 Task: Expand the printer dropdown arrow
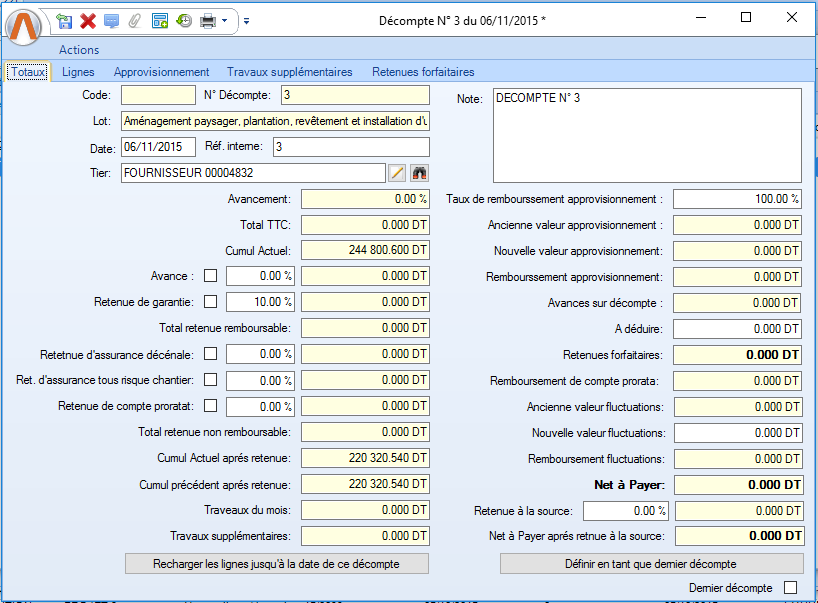click(x=225, y=20)
